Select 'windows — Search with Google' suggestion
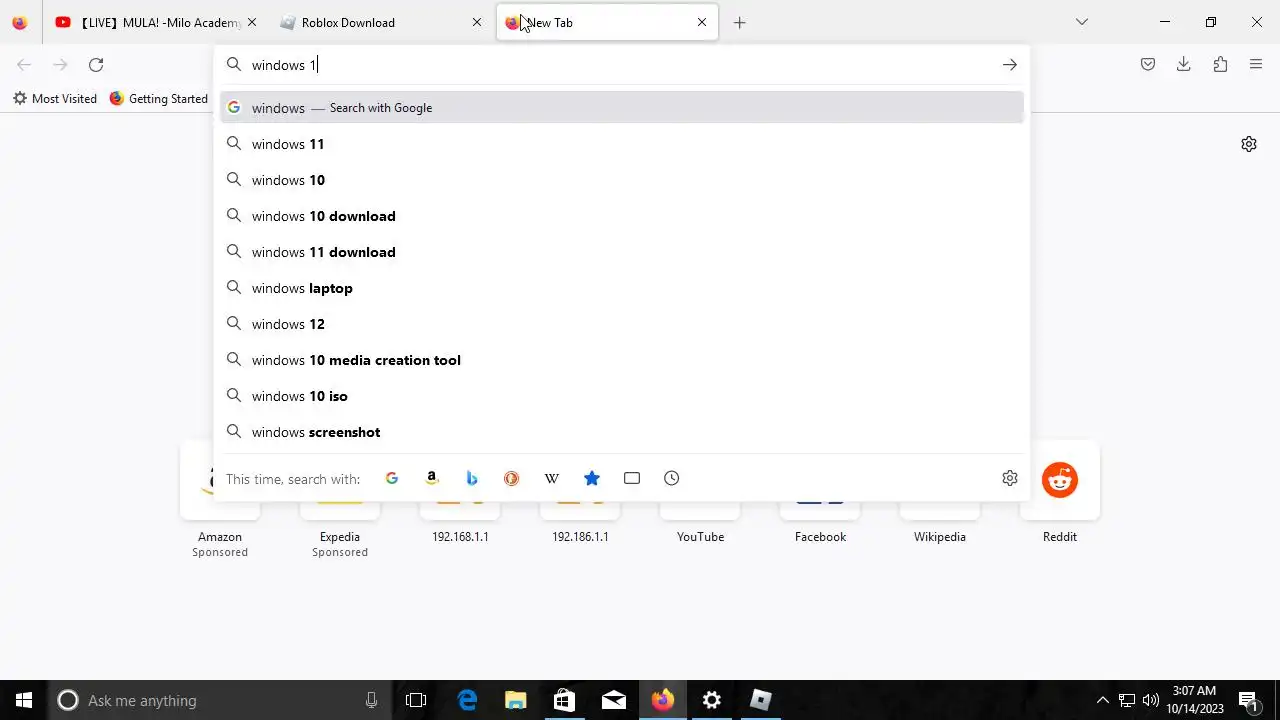Viewport: 1280px width, 720px height. click(622, 108)
